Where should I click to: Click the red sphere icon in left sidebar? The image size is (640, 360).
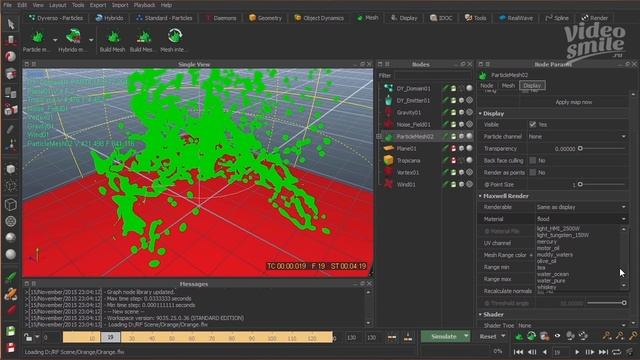click(11, 56)
